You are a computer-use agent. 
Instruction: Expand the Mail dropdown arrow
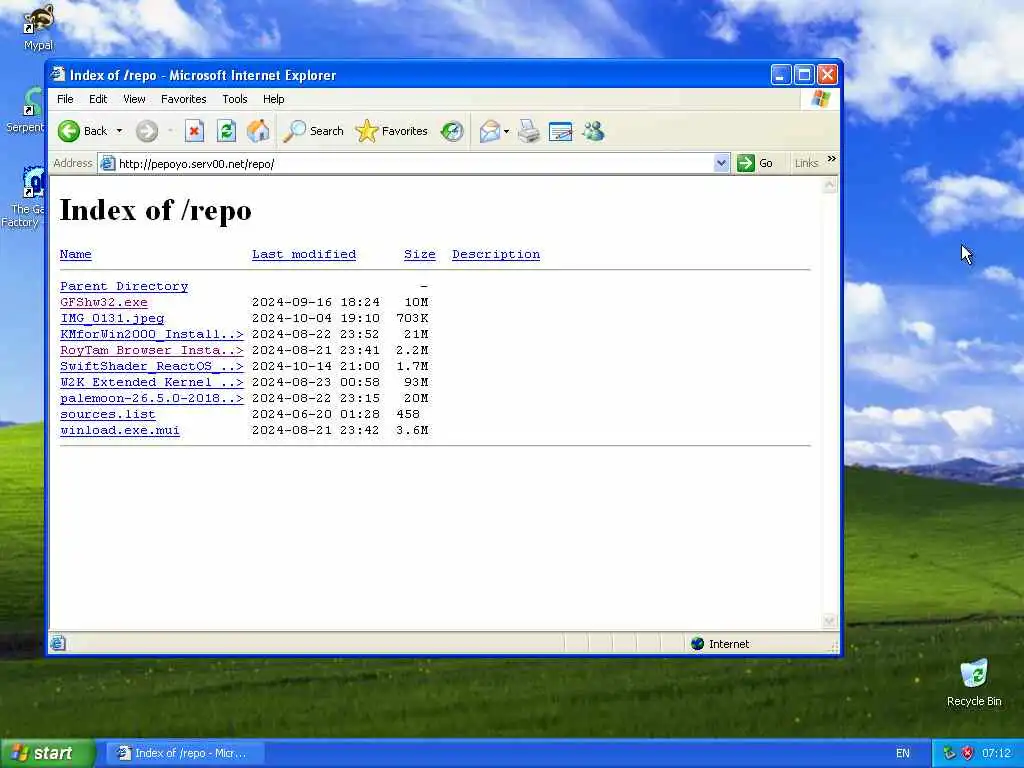506,131
